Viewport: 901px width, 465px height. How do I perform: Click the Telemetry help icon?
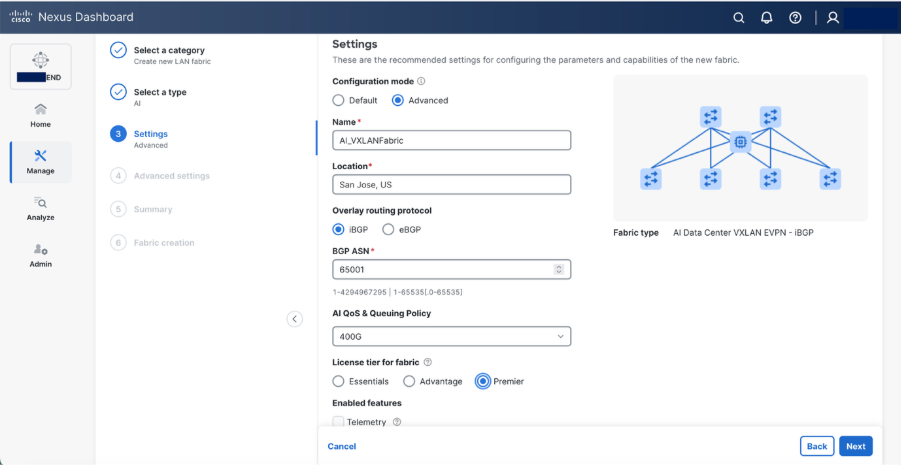point(396,422)
